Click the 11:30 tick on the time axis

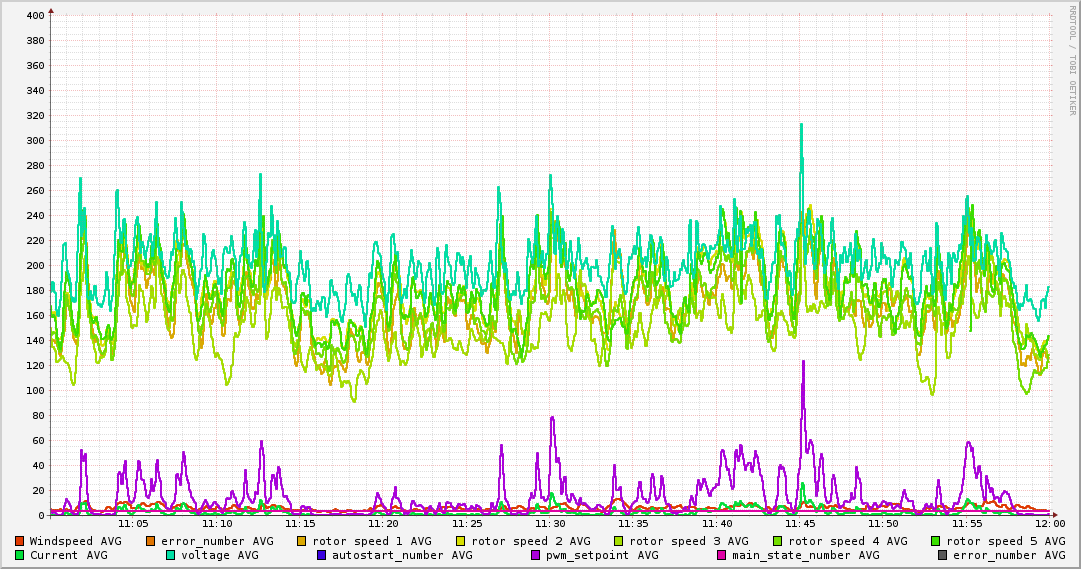pyautogui.click(x=550, y=523)
